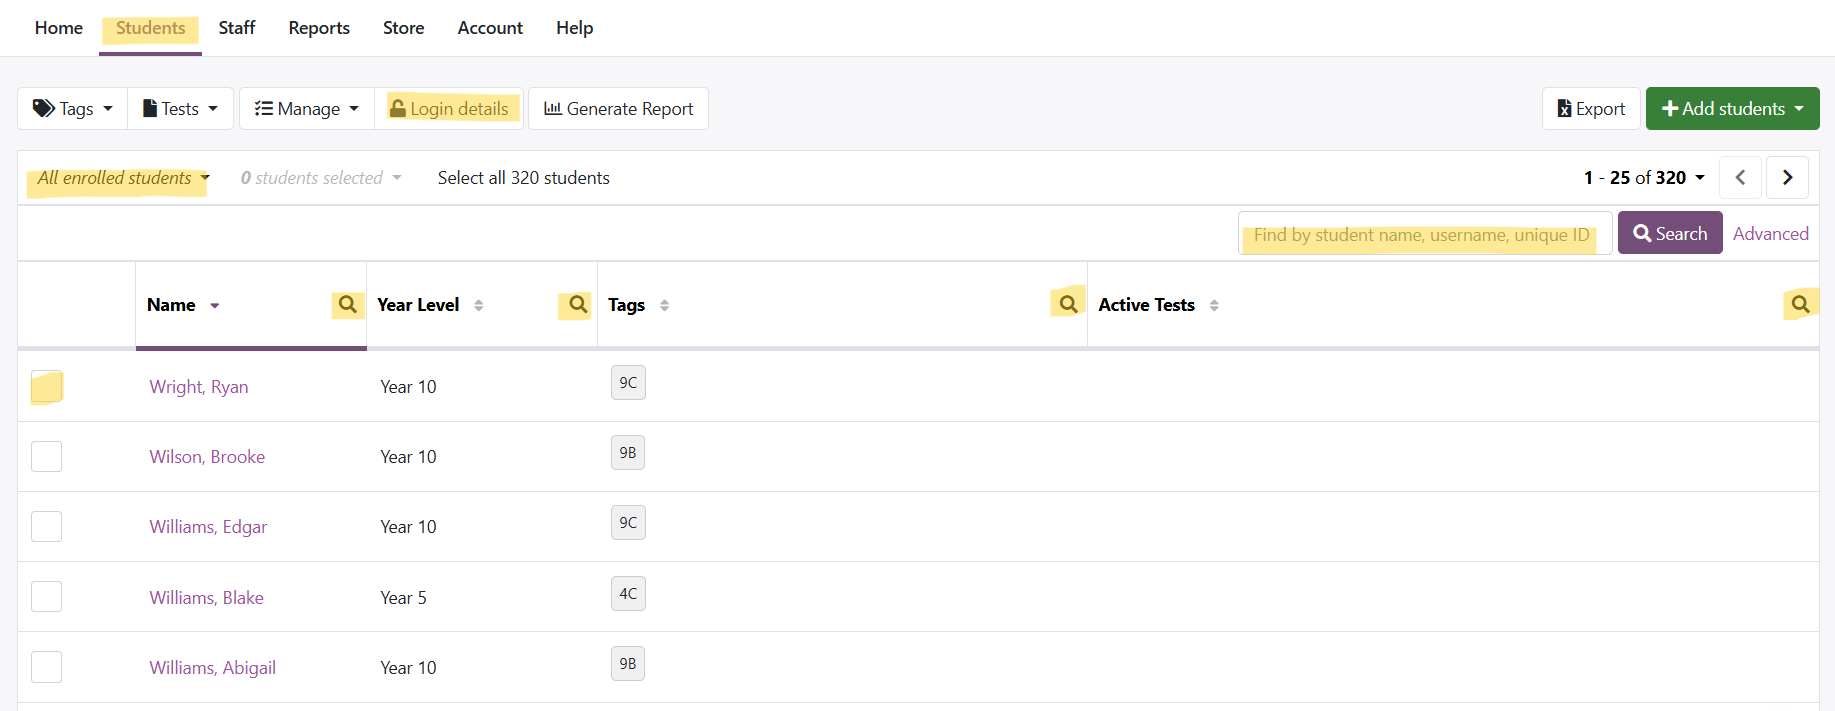Open the Staff tab
Image resolution: width=1835 pixels, height=711 pixels.
tap(237, 28)
